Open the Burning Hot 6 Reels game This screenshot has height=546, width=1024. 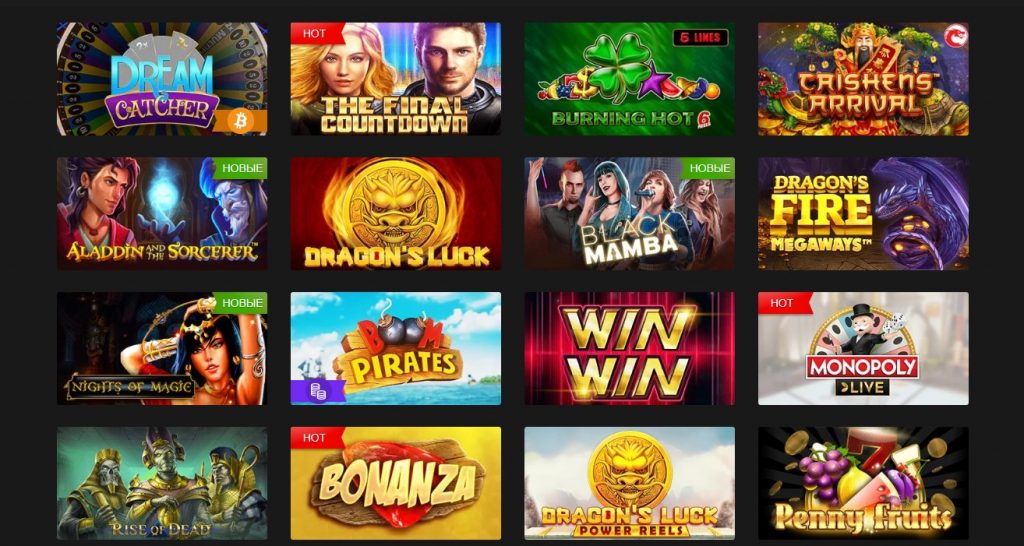tap(630, 79)
